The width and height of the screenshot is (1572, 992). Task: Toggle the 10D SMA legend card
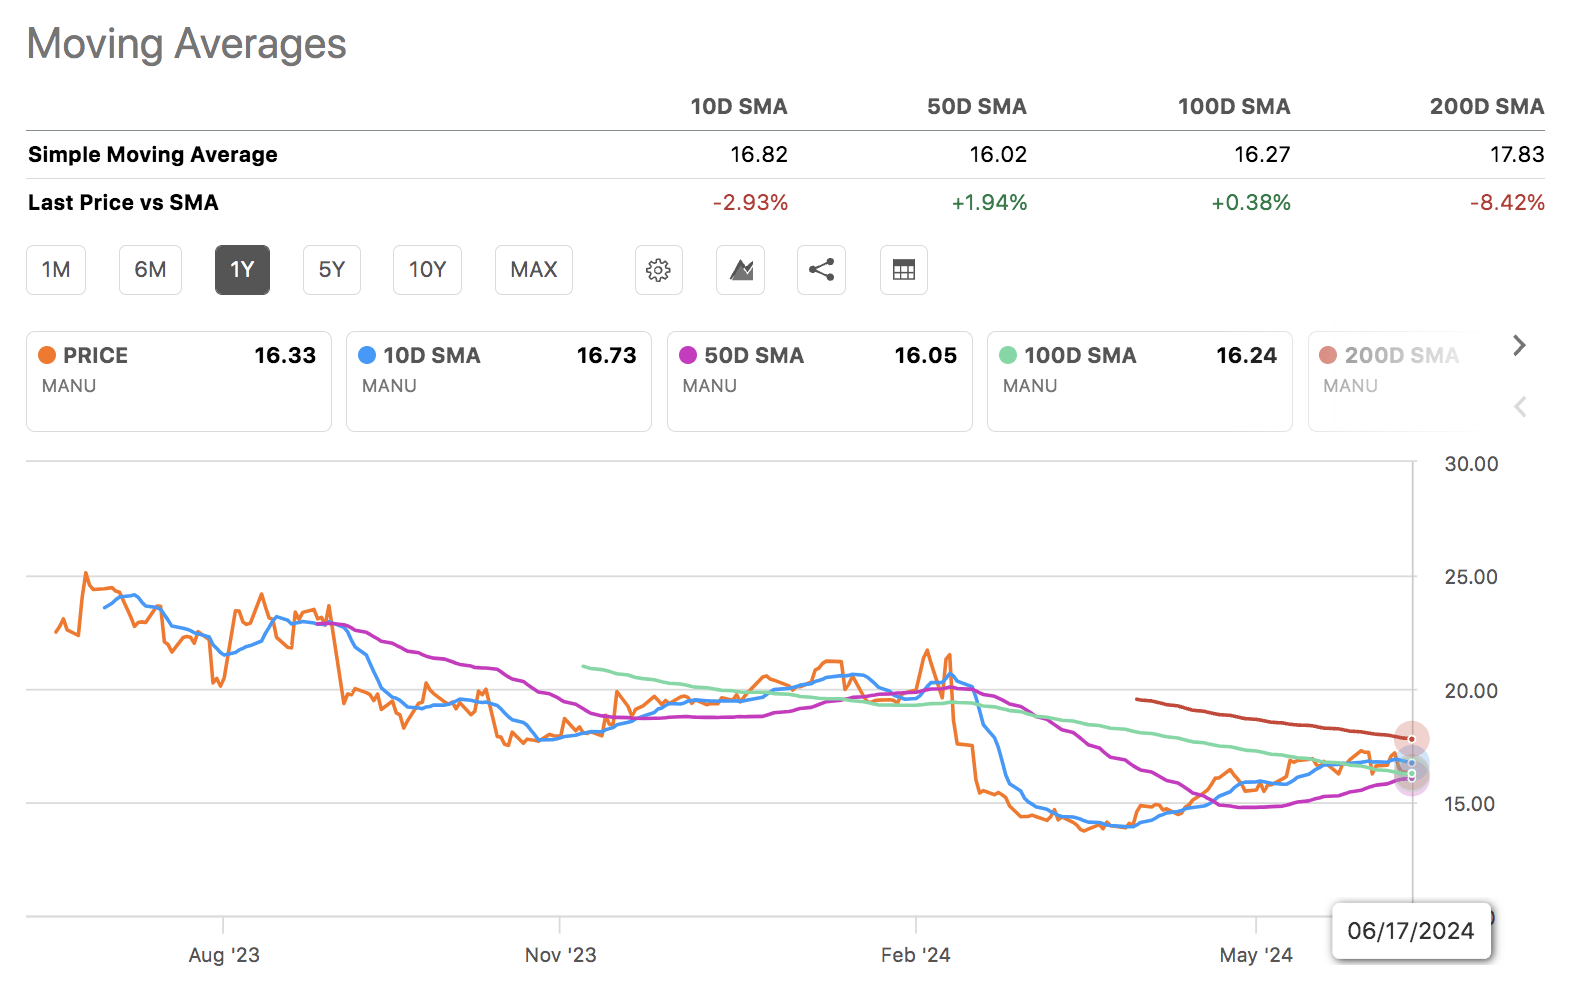[498, 381]
